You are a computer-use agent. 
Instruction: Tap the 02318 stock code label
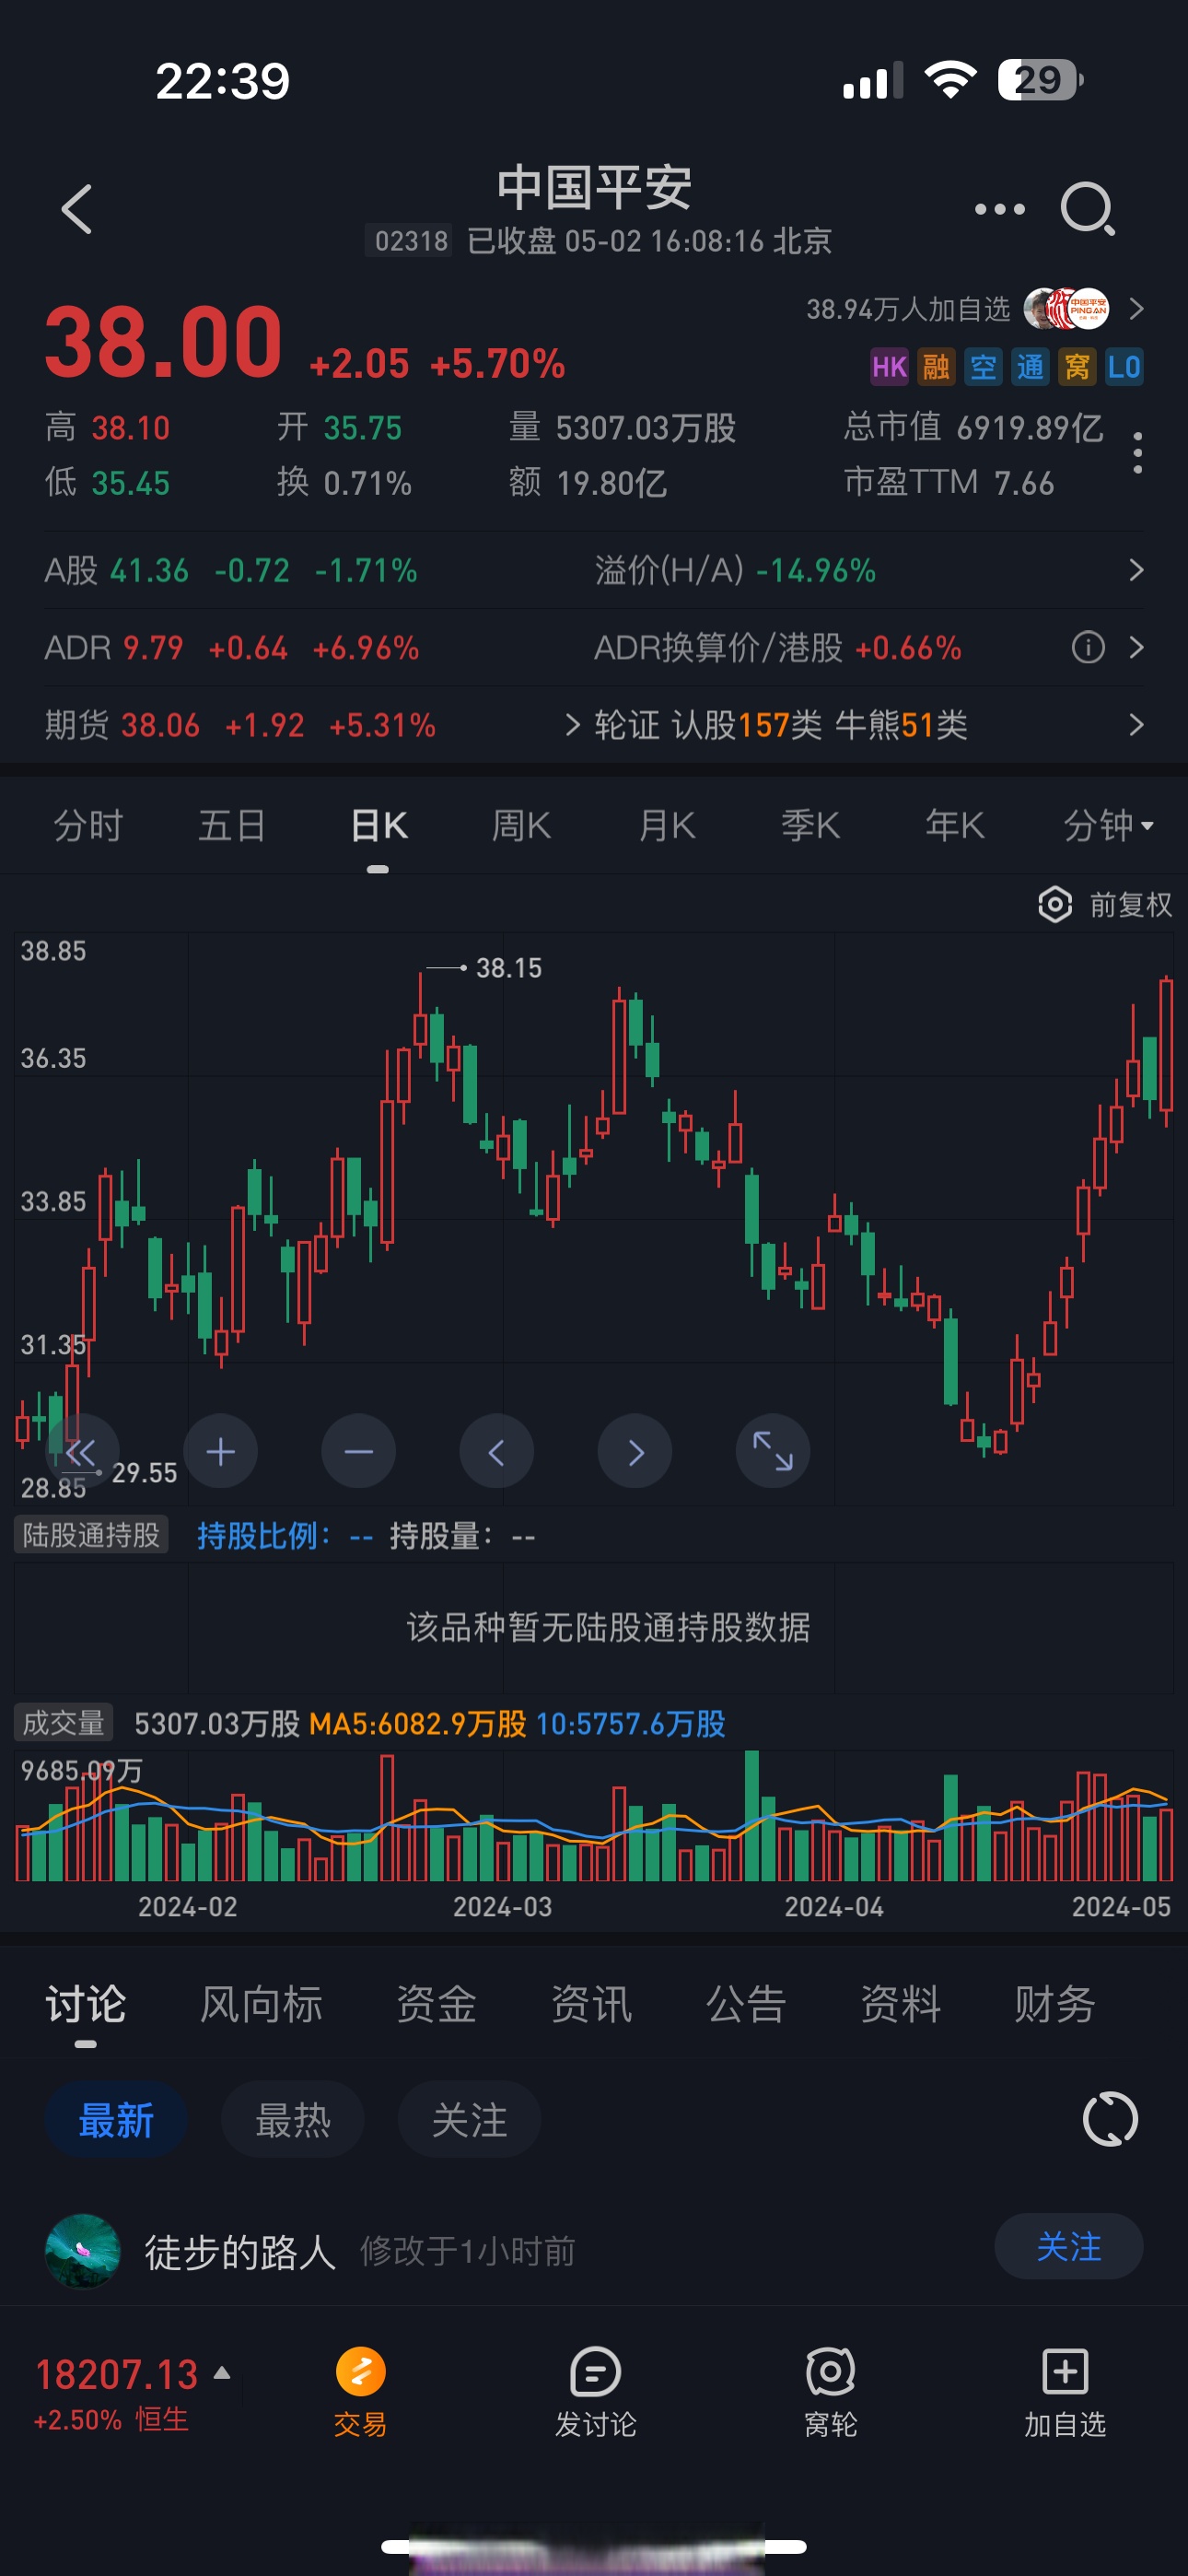(x=411, y=241)
